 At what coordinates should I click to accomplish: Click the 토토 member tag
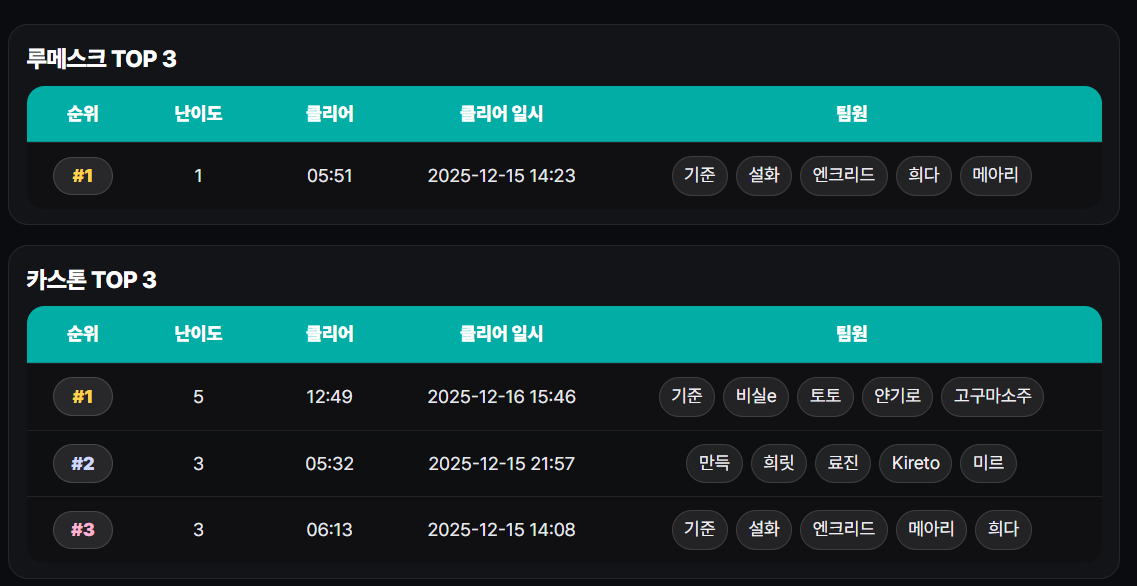coord(825,397)
